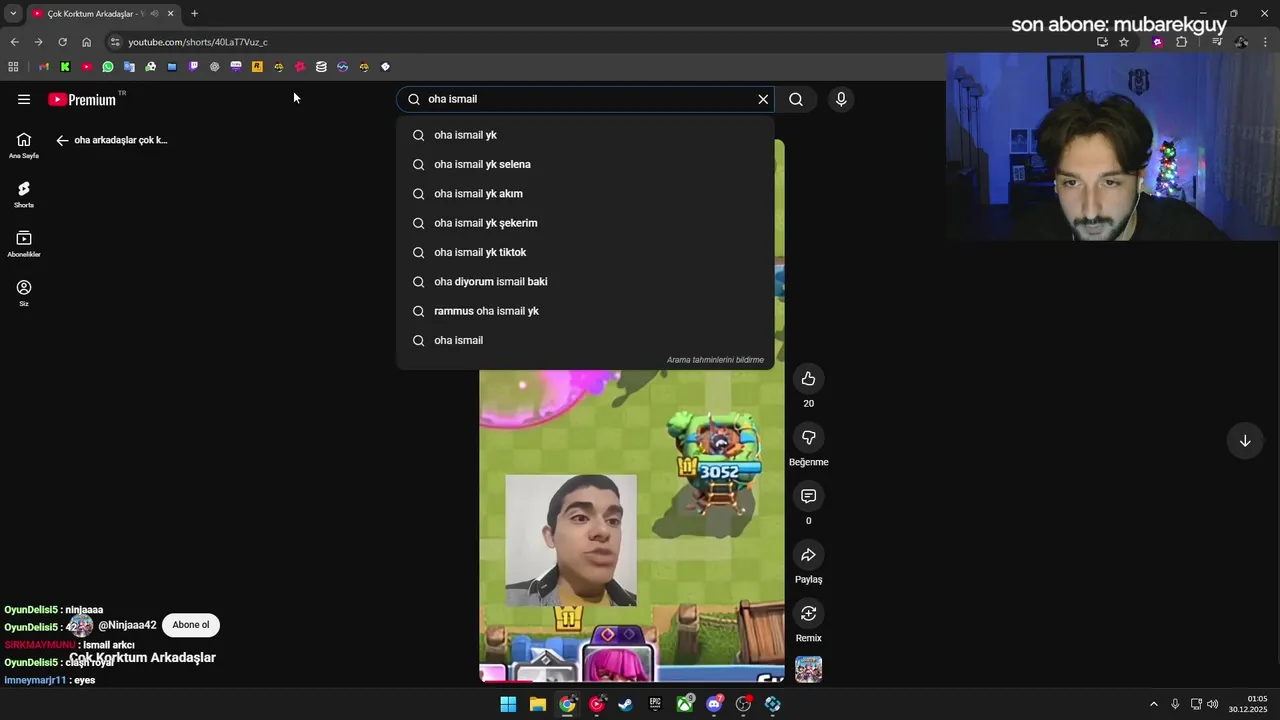This screenshot has height=720, width=1280.
Task: Click the YouTube Premium logo
Action: tap(83, 99)
